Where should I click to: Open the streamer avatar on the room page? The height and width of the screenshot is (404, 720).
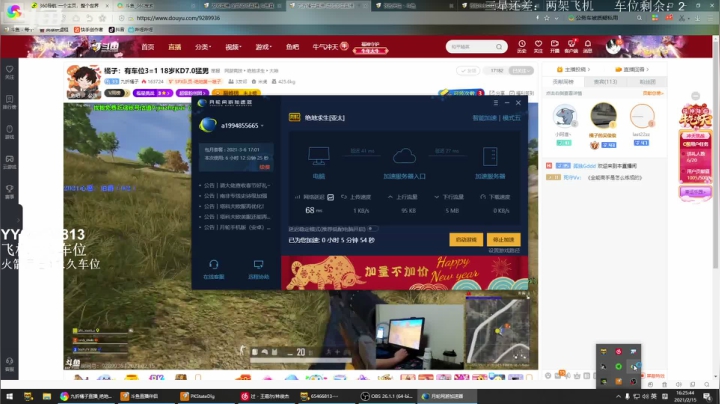84,82
